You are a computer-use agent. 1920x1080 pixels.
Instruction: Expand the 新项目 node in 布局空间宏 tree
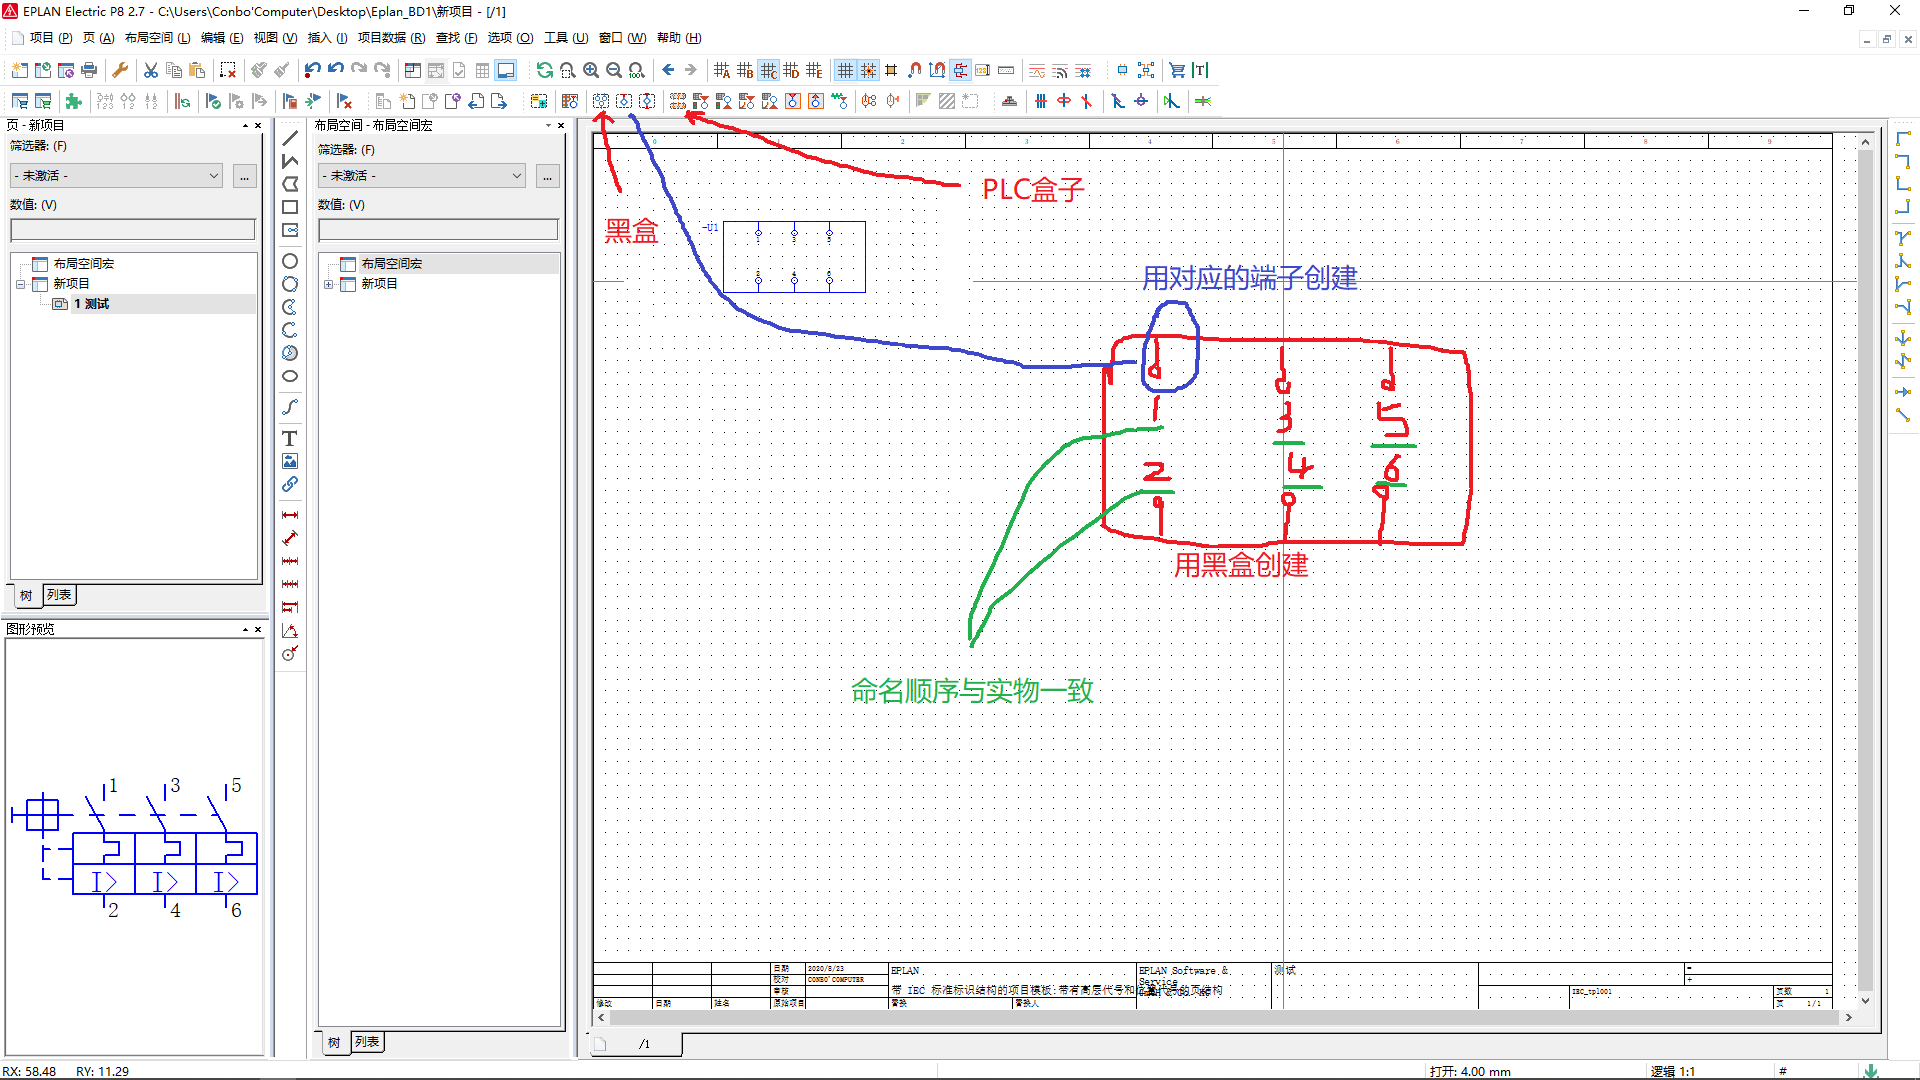click(x=328, y=283)
